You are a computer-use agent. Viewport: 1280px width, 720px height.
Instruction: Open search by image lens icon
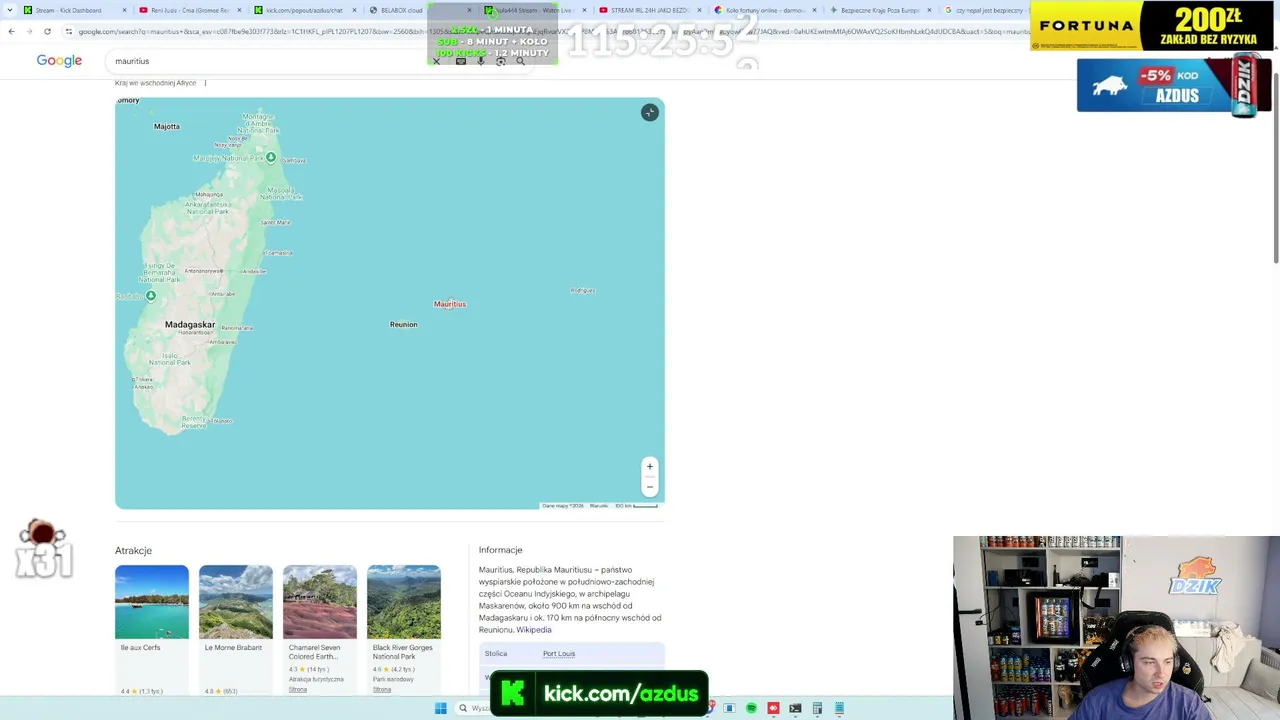pos(501,62)
